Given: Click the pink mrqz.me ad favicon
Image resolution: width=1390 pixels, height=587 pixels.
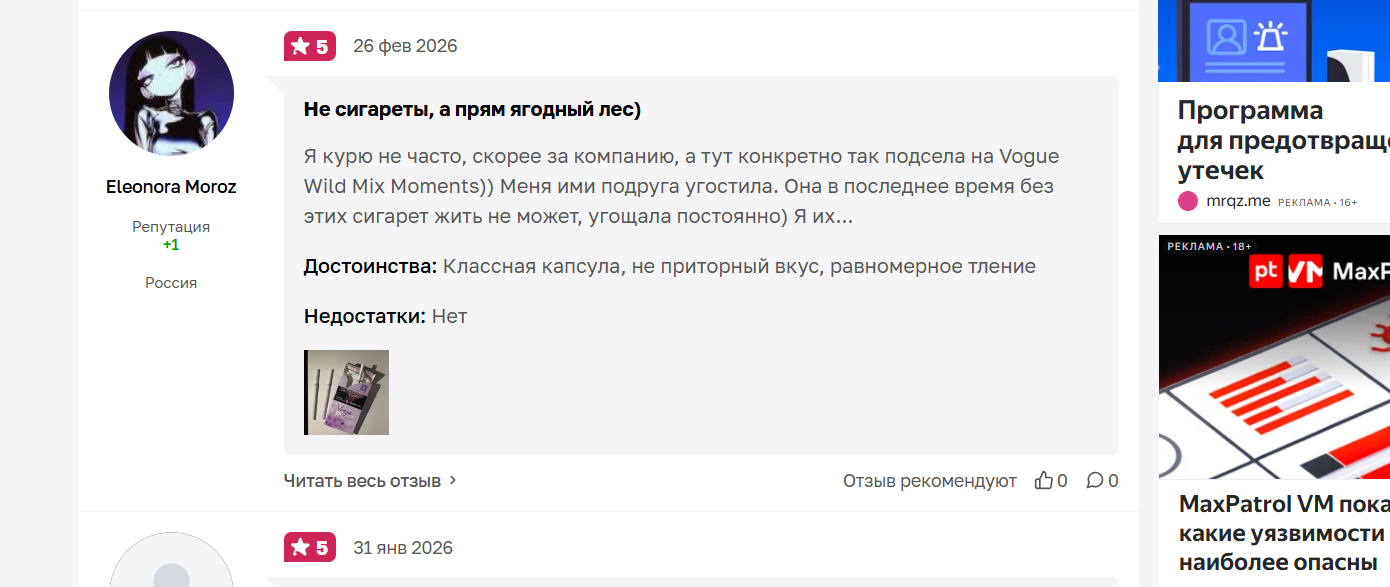Looking at the screenshot, I should (x=1188, y=201).
